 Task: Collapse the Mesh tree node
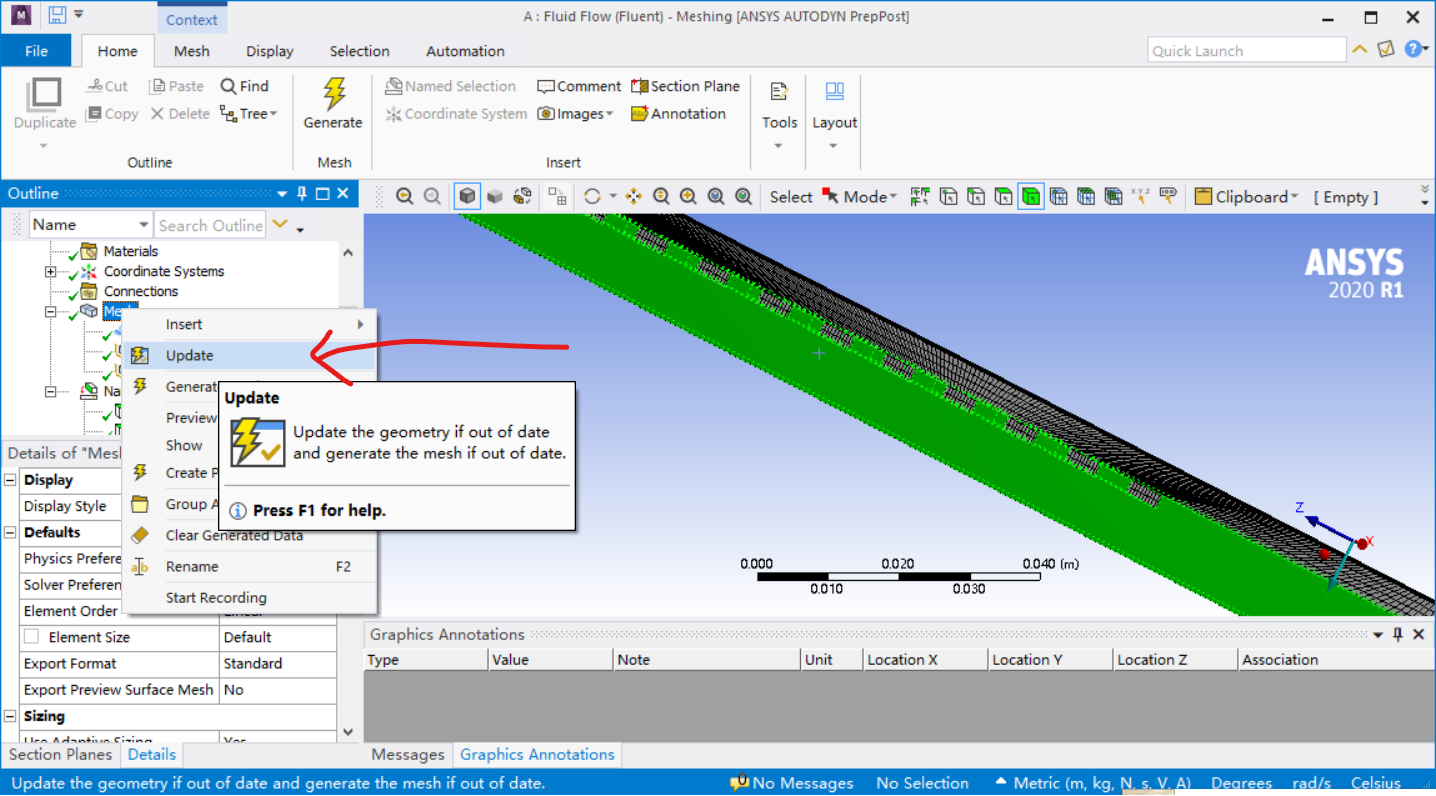coord(50,312)
